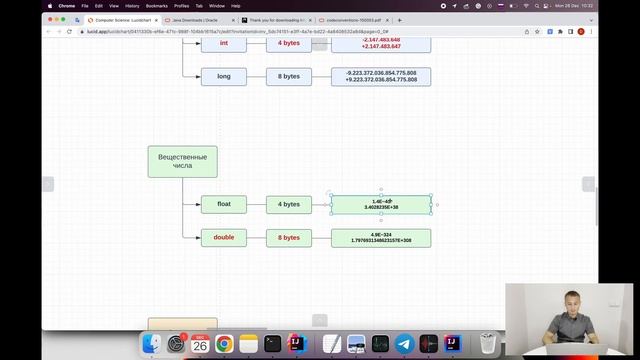This screenshot has width=640, height=360.
Task: Select the 9.223.372.036.854.775.808 range box
Action: (x=381, y=77)
